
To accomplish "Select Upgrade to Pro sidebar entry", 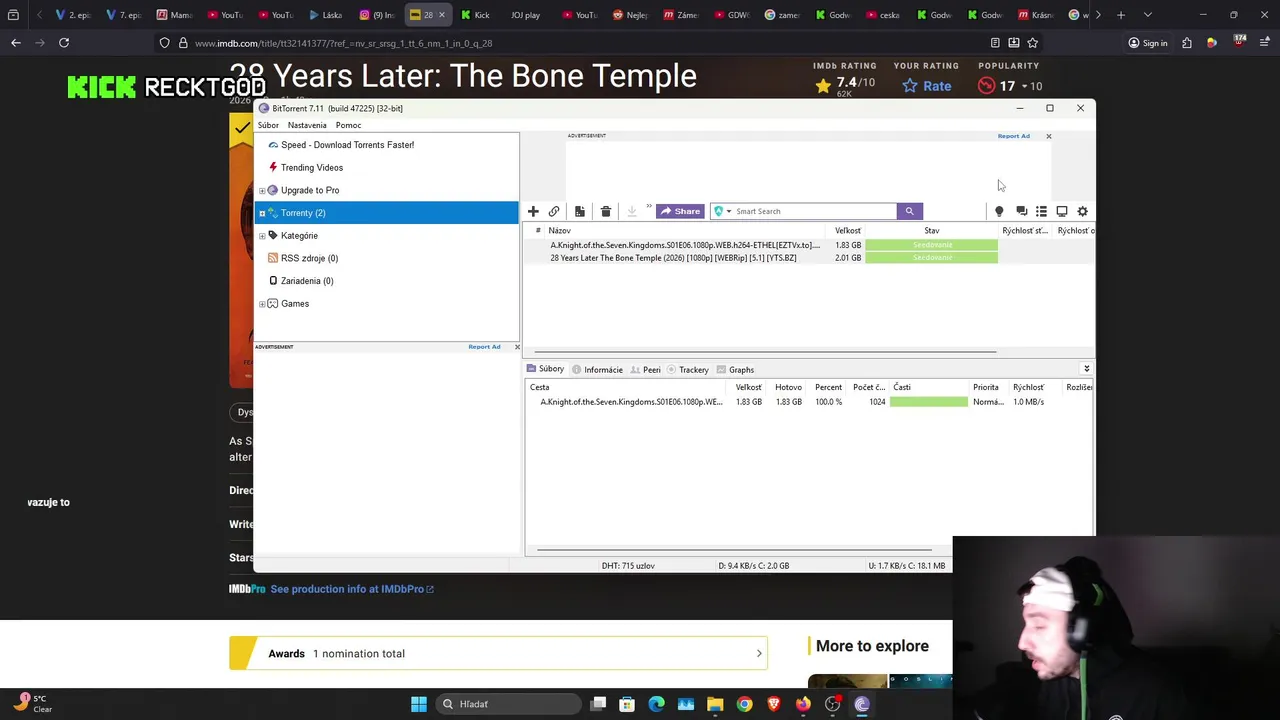I will coord(310,190).
